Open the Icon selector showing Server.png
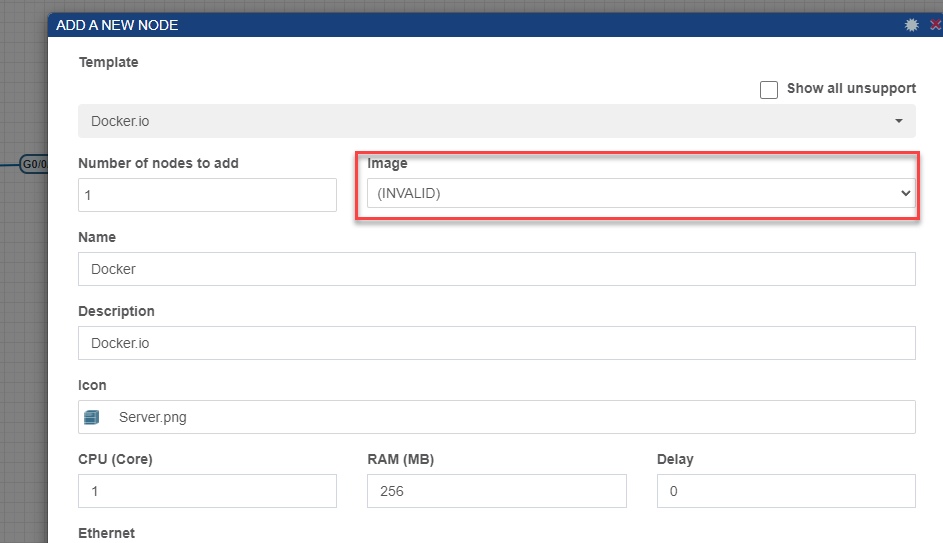Image resolution: width=943 pixels, height=543 pixels. pos(497,417)
